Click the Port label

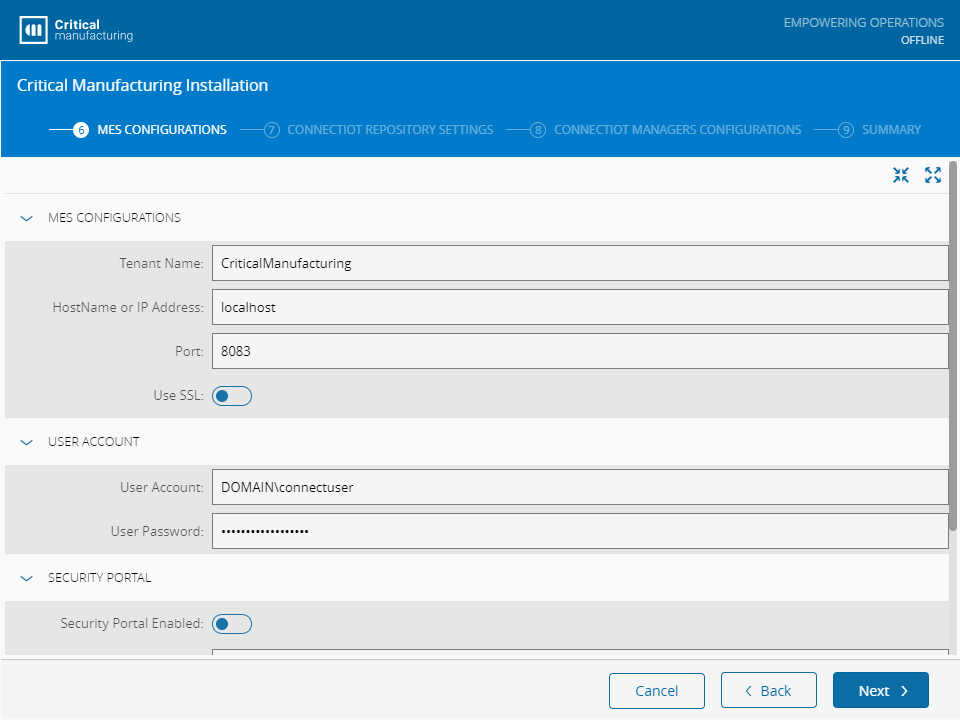pyautogui.click(x=189, y=351)
